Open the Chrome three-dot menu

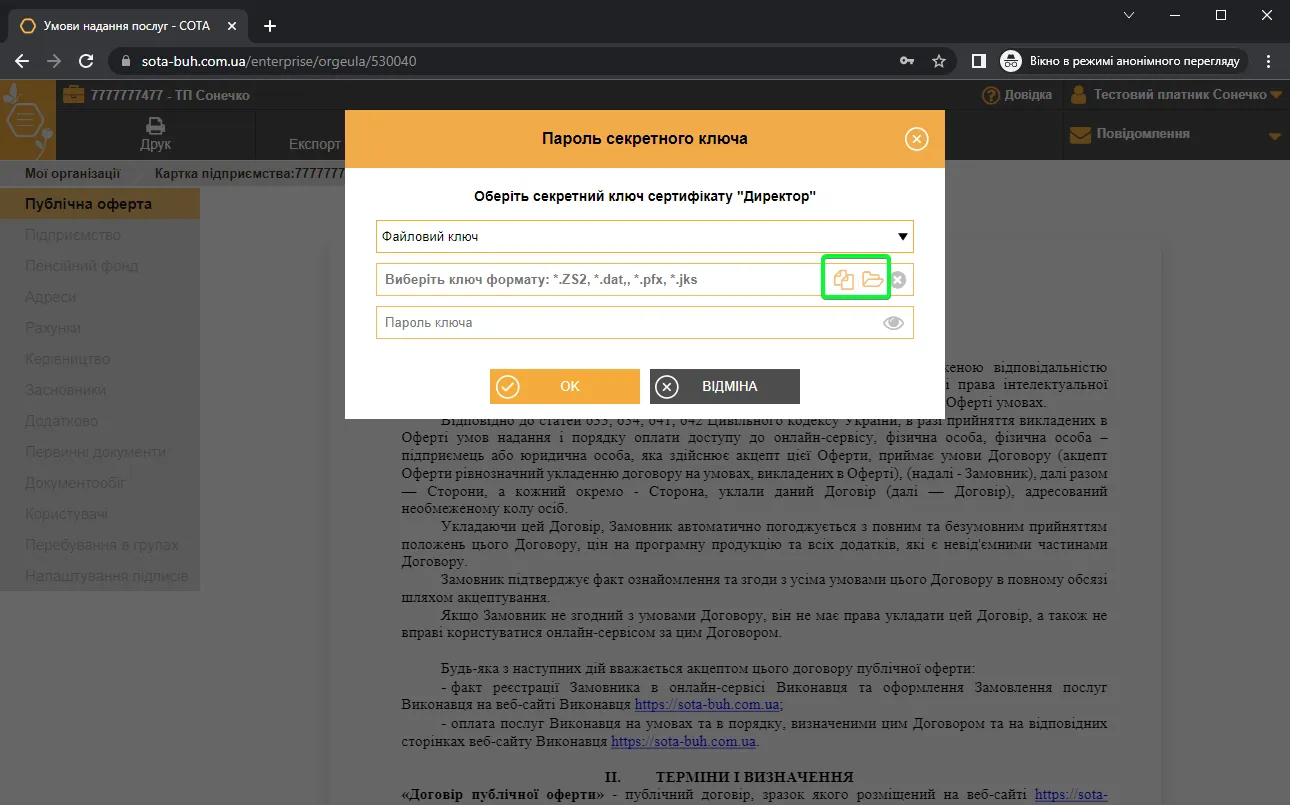click(1268, 61)
